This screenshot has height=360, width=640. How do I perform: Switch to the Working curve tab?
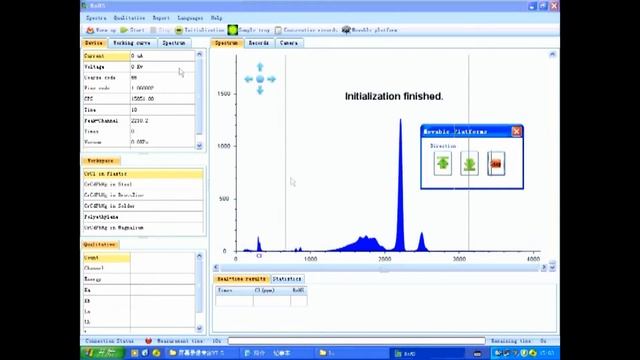[x=132, y=43]
